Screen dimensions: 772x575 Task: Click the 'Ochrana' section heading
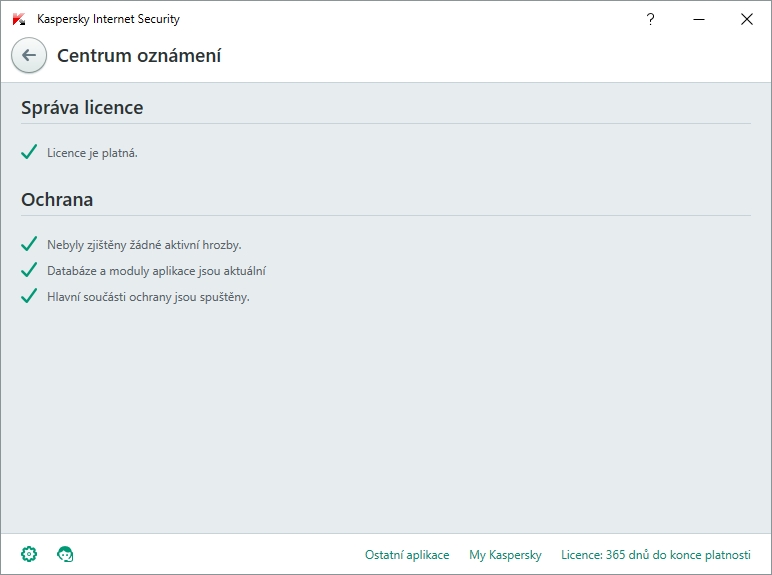(x=57, y=199)
